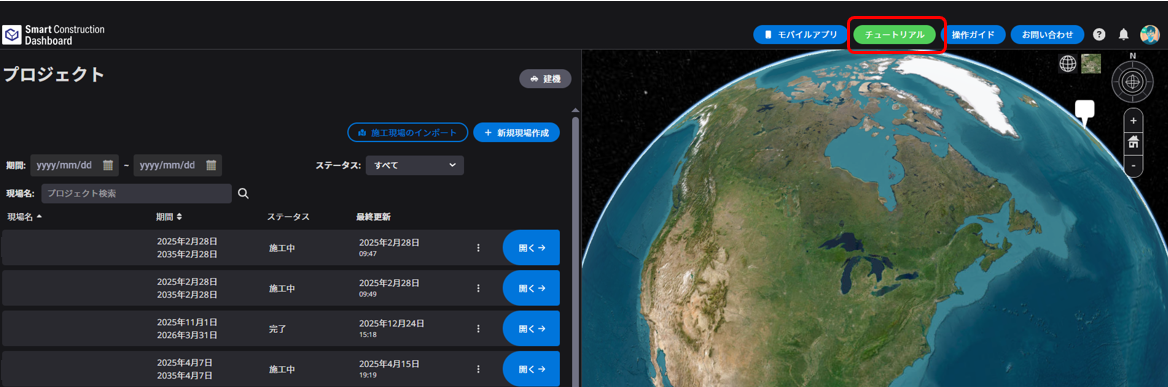
Task: Click the search magnifier icon beside project search
Action: click(243, 194)
